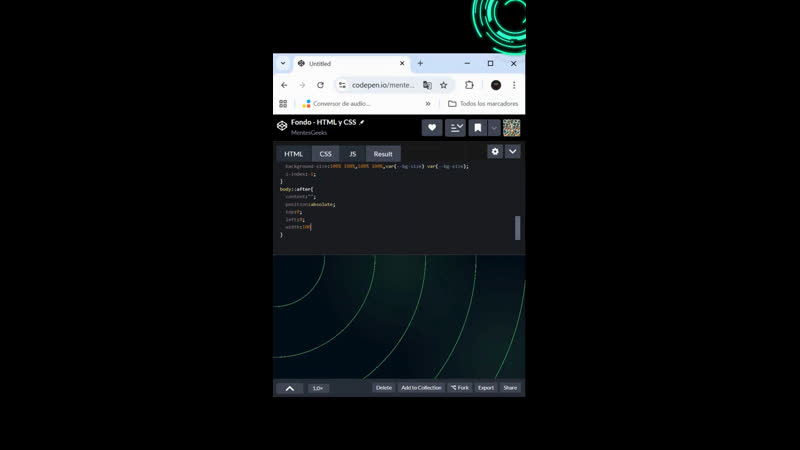Bookmark this page with the star icon
The height and width of the screenshot is (450, 800).
(444, 85)
